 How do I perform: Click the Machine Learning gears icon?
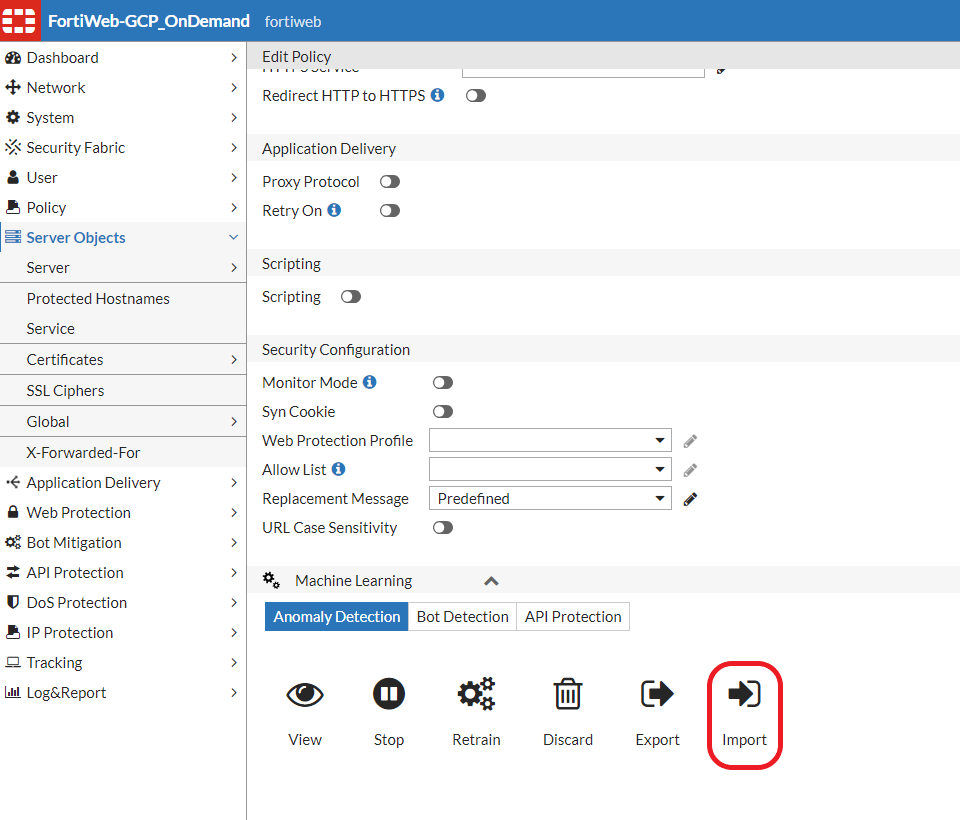pyautogui.click(x=271, y=580)
